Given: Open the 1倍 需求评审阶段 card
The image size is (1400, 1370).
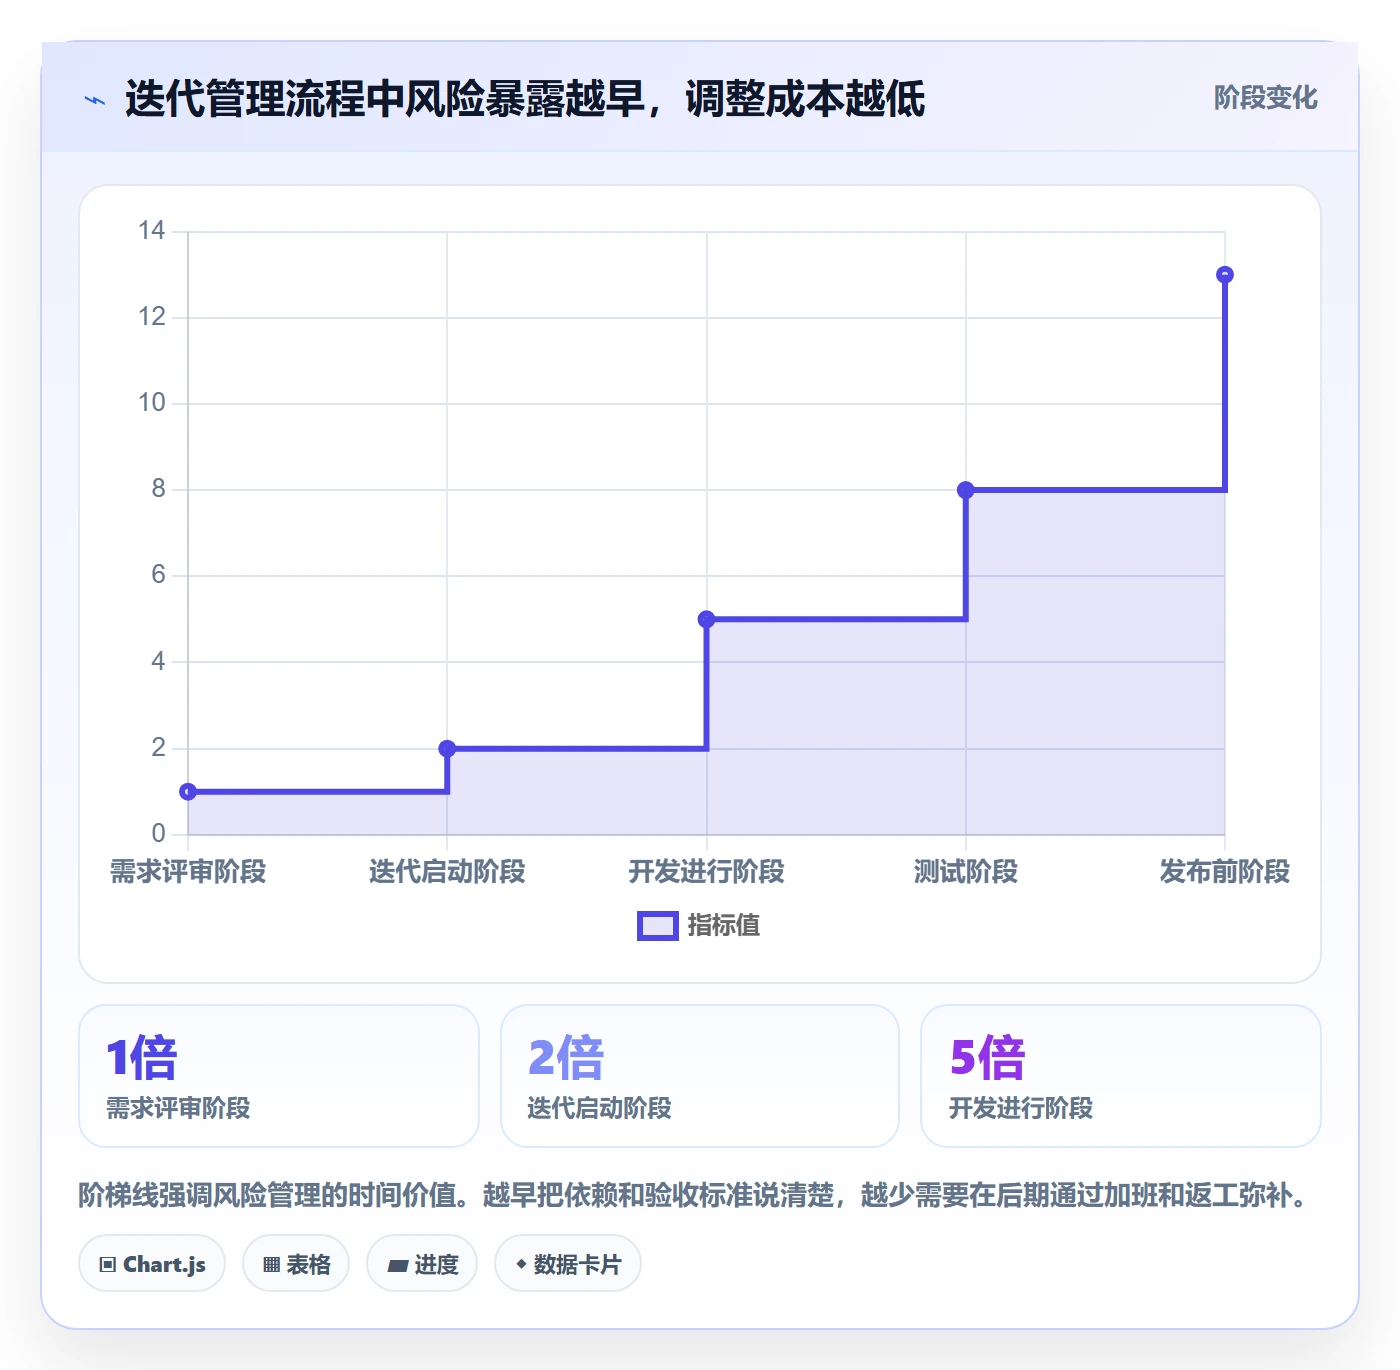Looking at the screenshot, I should click(279, 1076).
